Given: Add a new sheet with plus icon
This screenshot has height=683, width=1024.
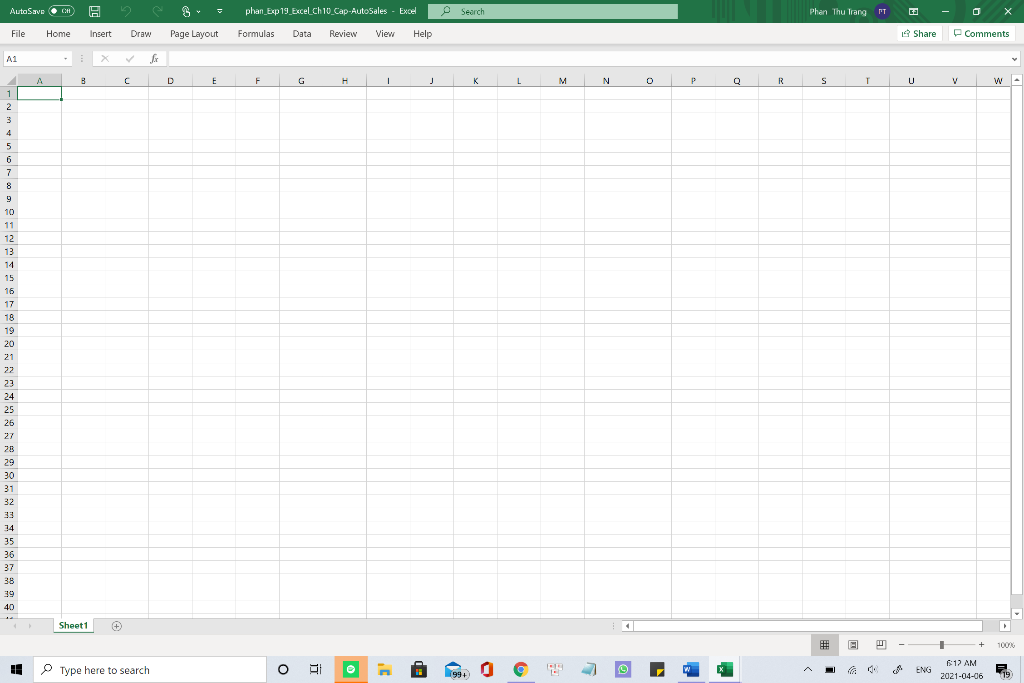Looking at the screenshot, I should (x=117, y=626).
